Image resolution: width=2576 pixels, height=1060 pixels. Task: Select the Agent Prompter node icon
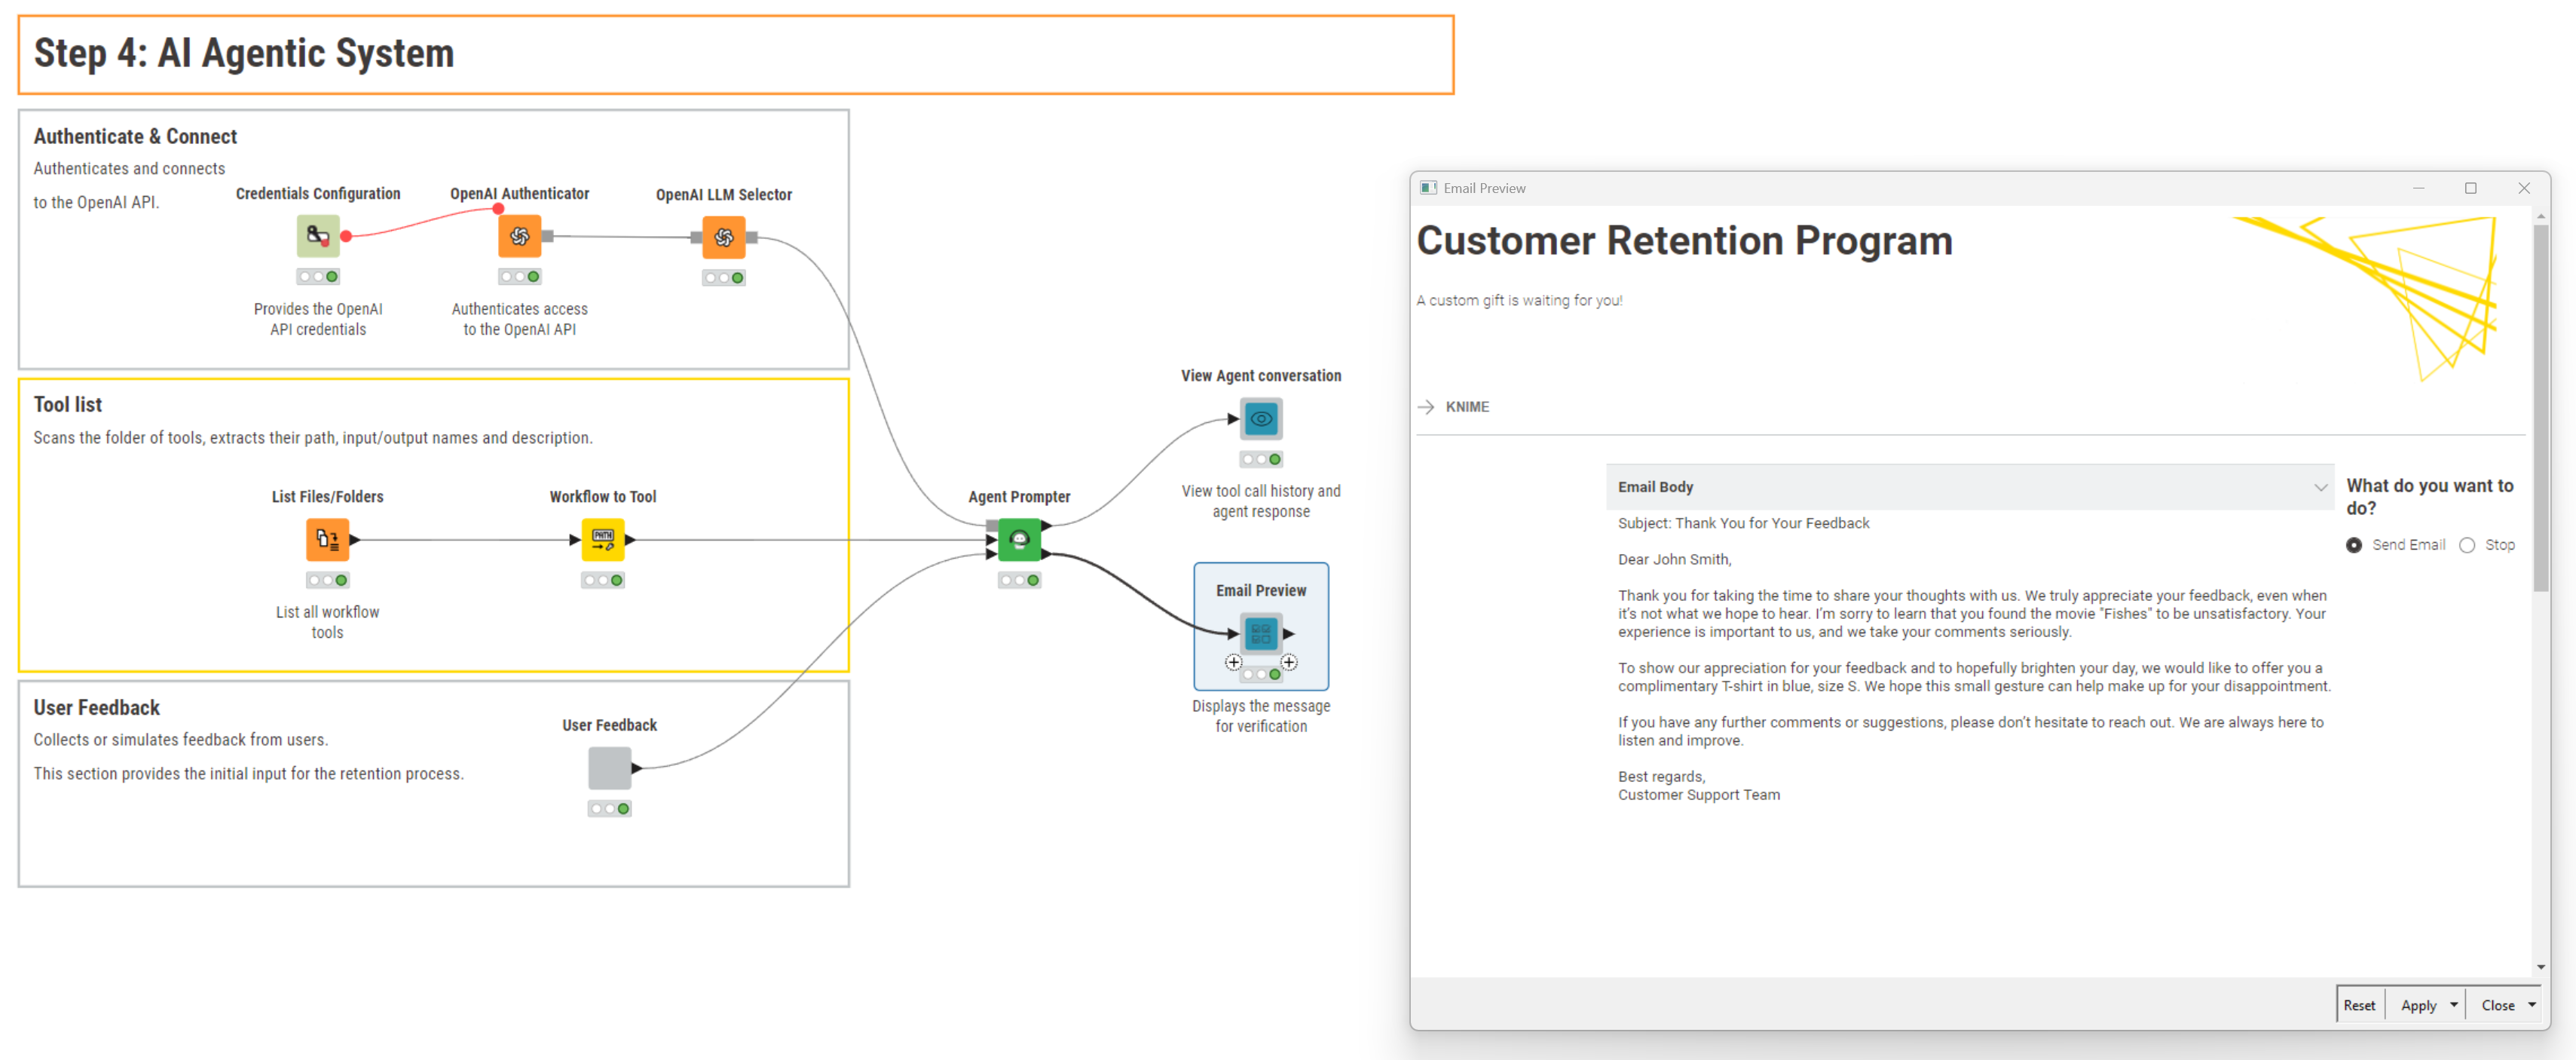[1019, 540]
